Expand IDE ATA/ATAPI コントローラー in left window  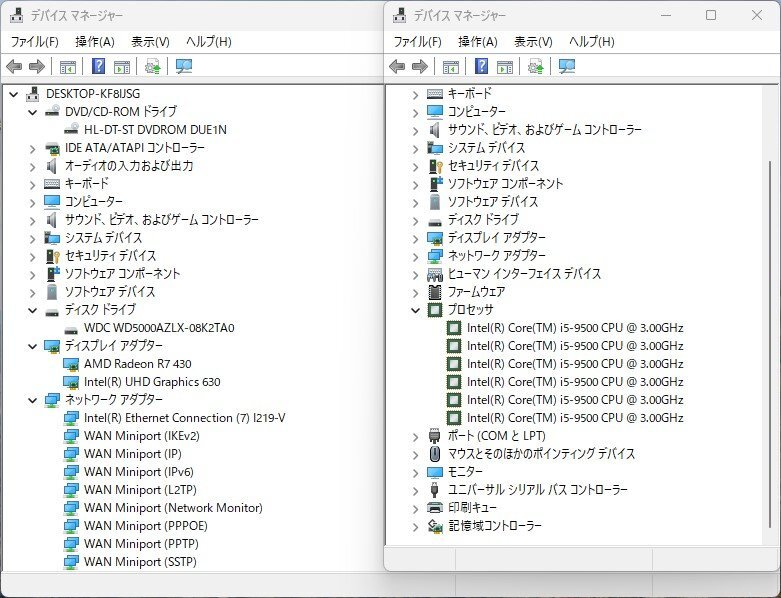point(32,148)
